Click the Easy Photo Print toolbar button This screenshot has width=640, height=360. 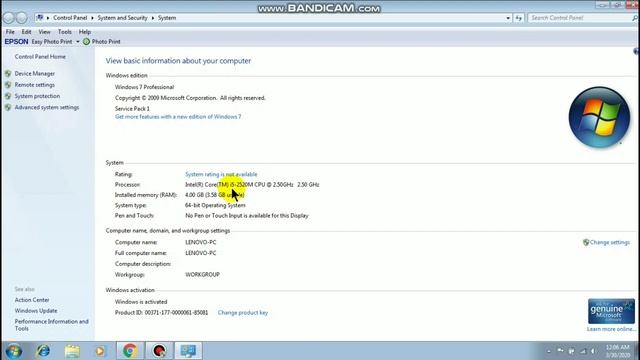point(52,42)
